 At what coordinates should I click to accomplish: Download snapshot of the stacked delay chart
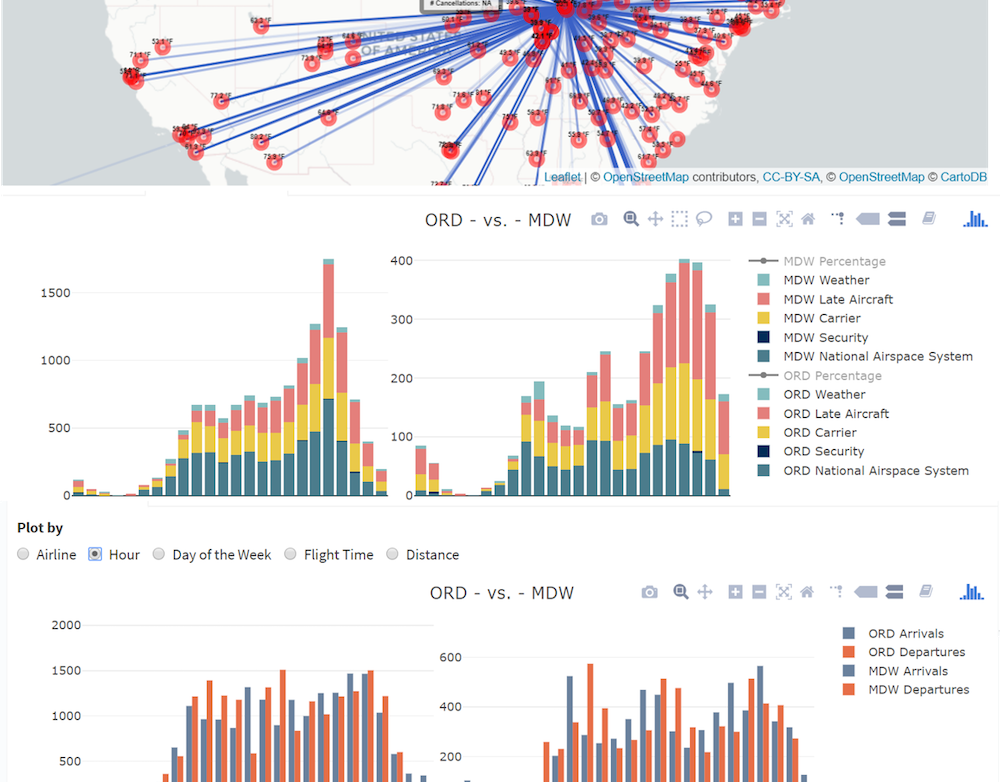click(x=599, y=219)
